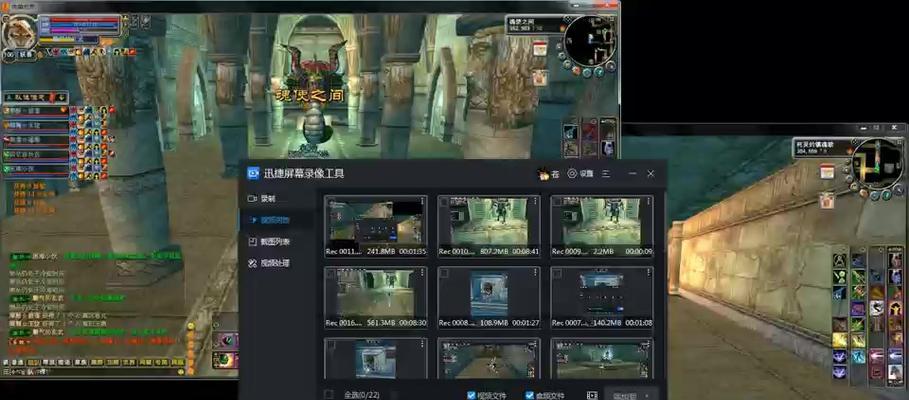Uncheck the 视频文件 video files checkbox
Screen dimensions: 909x400
[x=471, y=395]
